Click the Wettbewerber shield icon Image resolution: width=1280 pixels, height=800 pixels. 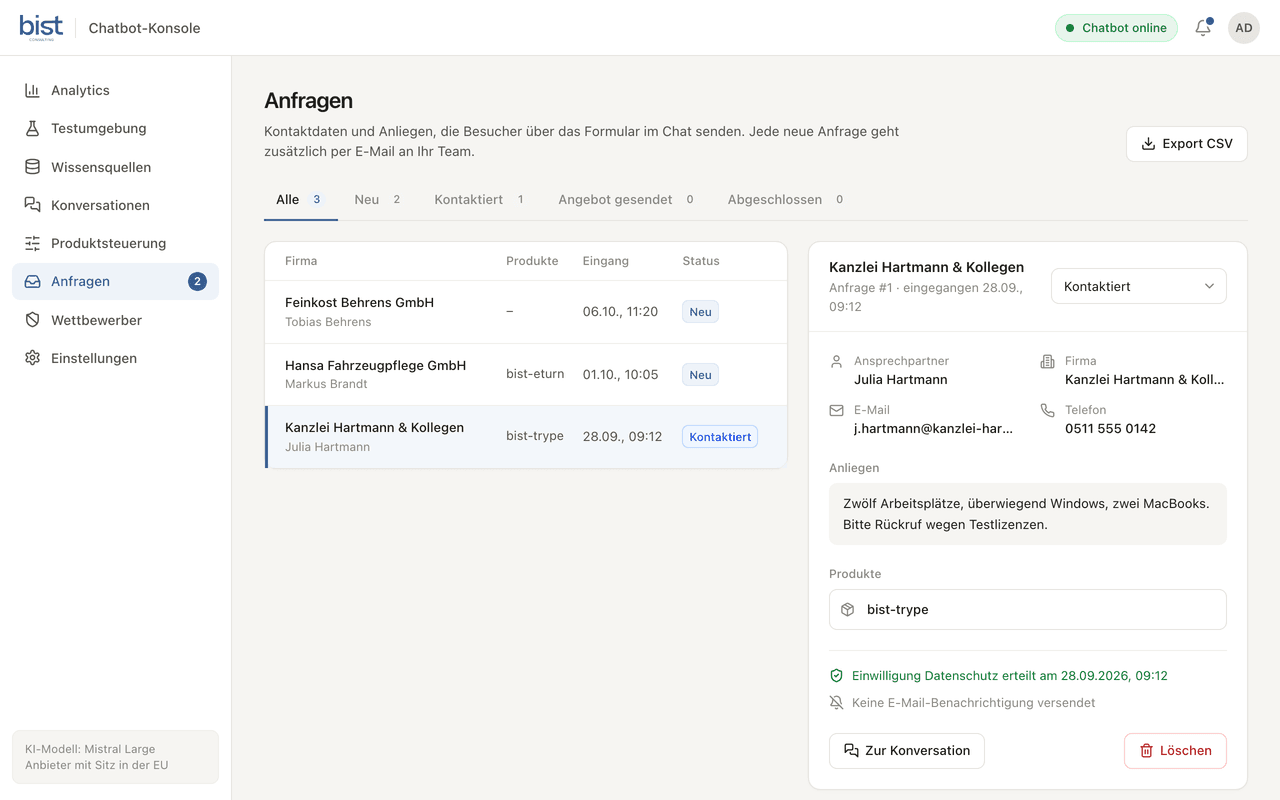point(33,320)
